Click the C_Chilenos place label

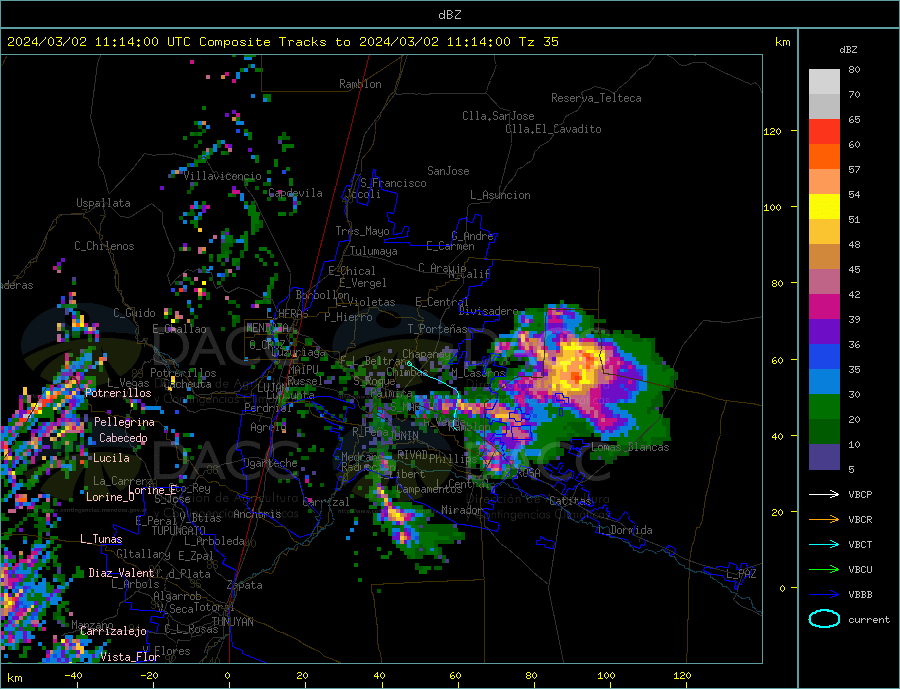pyautogui.click(x=104, y=246)
